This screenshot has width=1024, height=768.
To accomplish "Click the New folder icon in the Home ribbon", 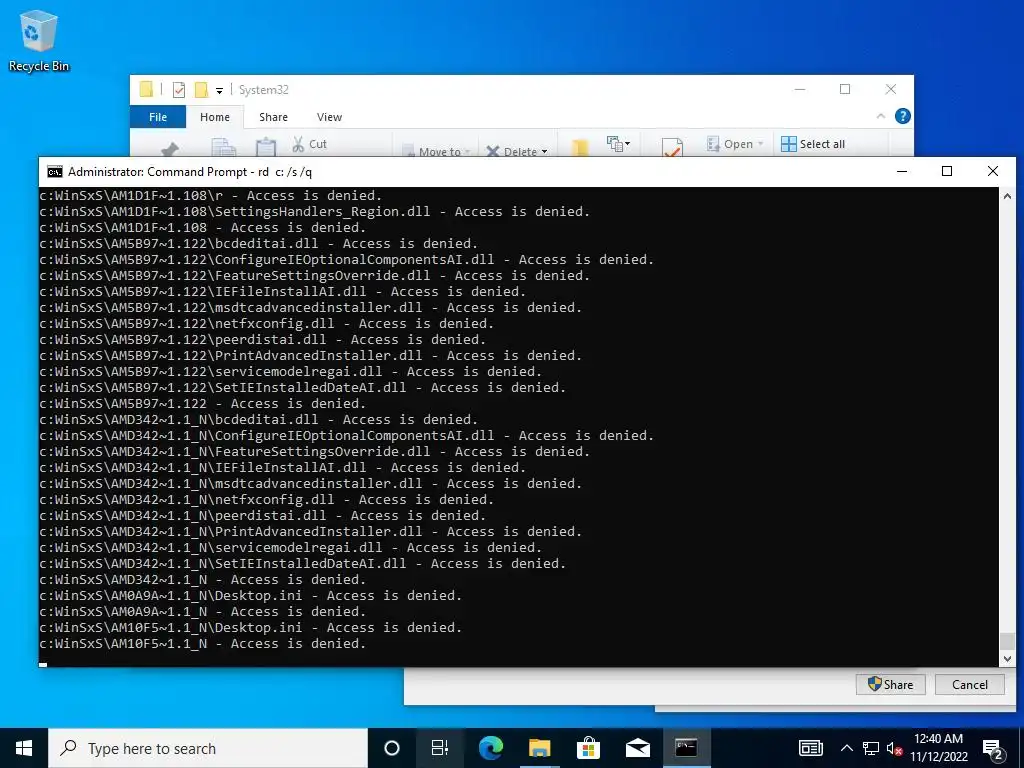I will [579, 148].
